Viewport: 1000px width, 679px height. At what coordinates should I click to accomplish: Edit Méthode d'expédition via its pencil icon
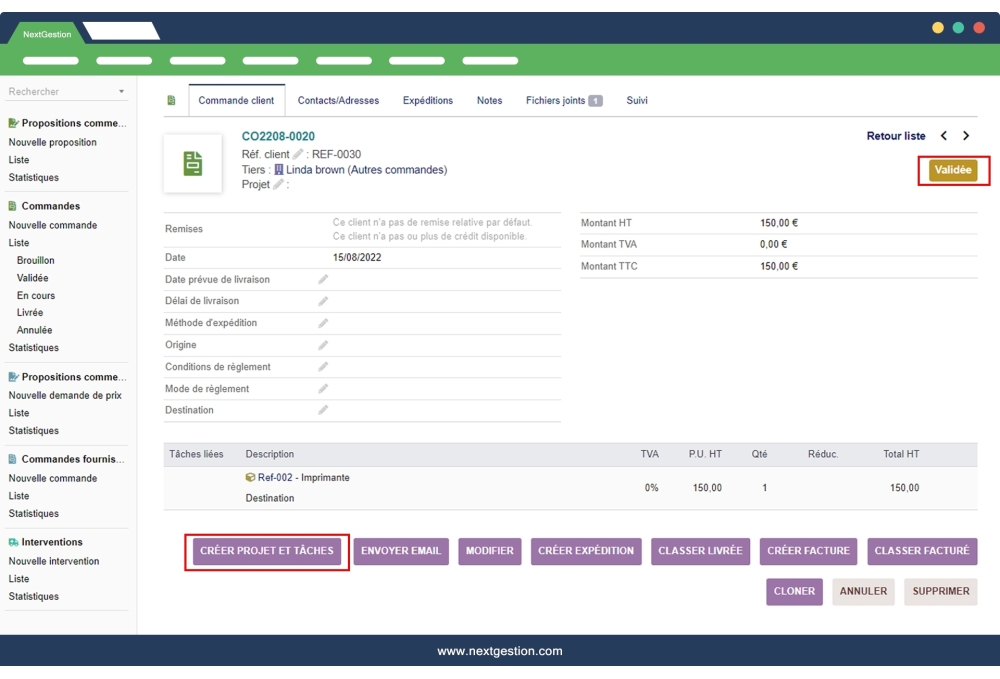pos(323,324)
